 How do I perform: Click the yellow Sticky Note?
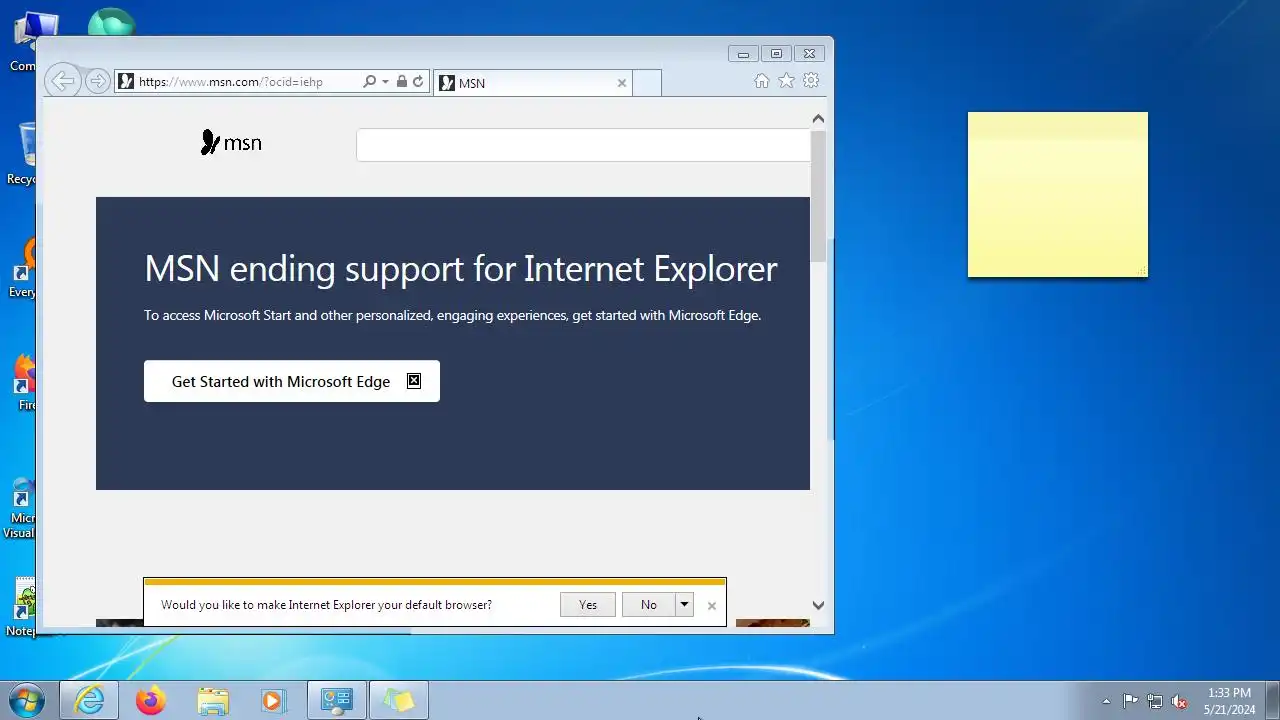pos(1058,195)
